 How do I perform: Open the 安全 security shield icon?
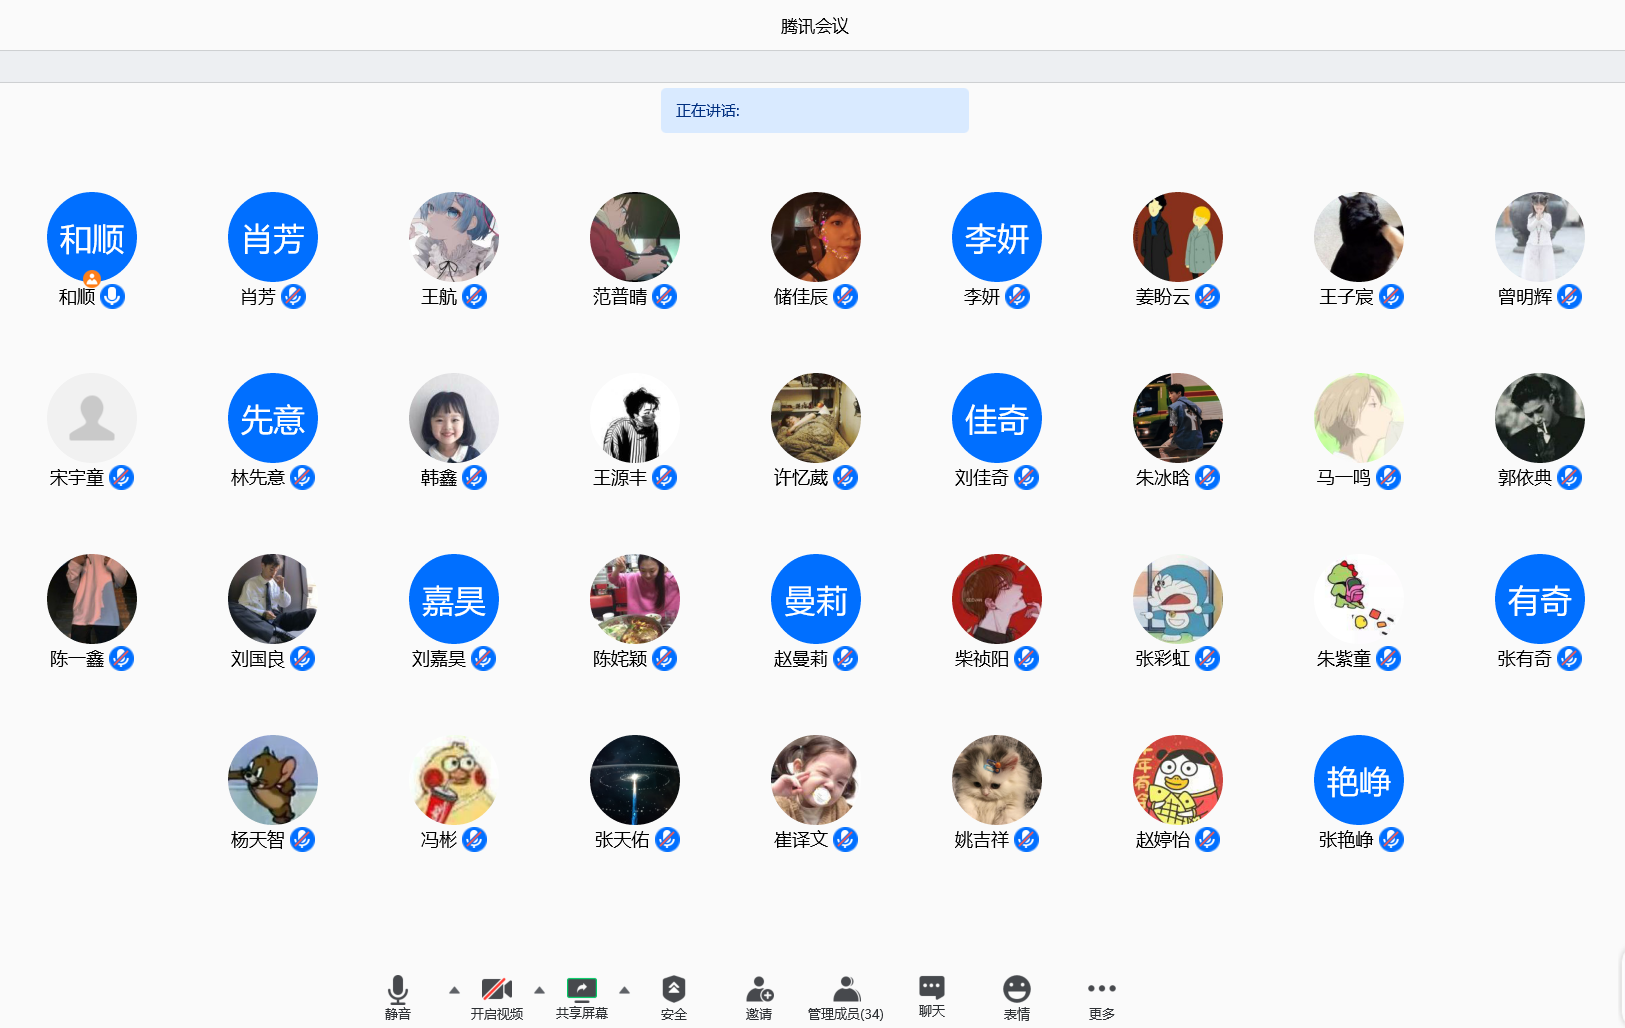pyautogui.click(x=673, y=990)
